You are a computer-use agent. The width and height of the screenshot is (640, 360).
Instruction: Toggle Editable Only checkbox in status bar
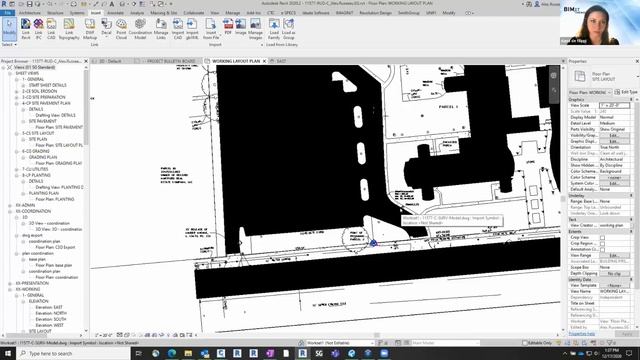(x=525, y=343)
